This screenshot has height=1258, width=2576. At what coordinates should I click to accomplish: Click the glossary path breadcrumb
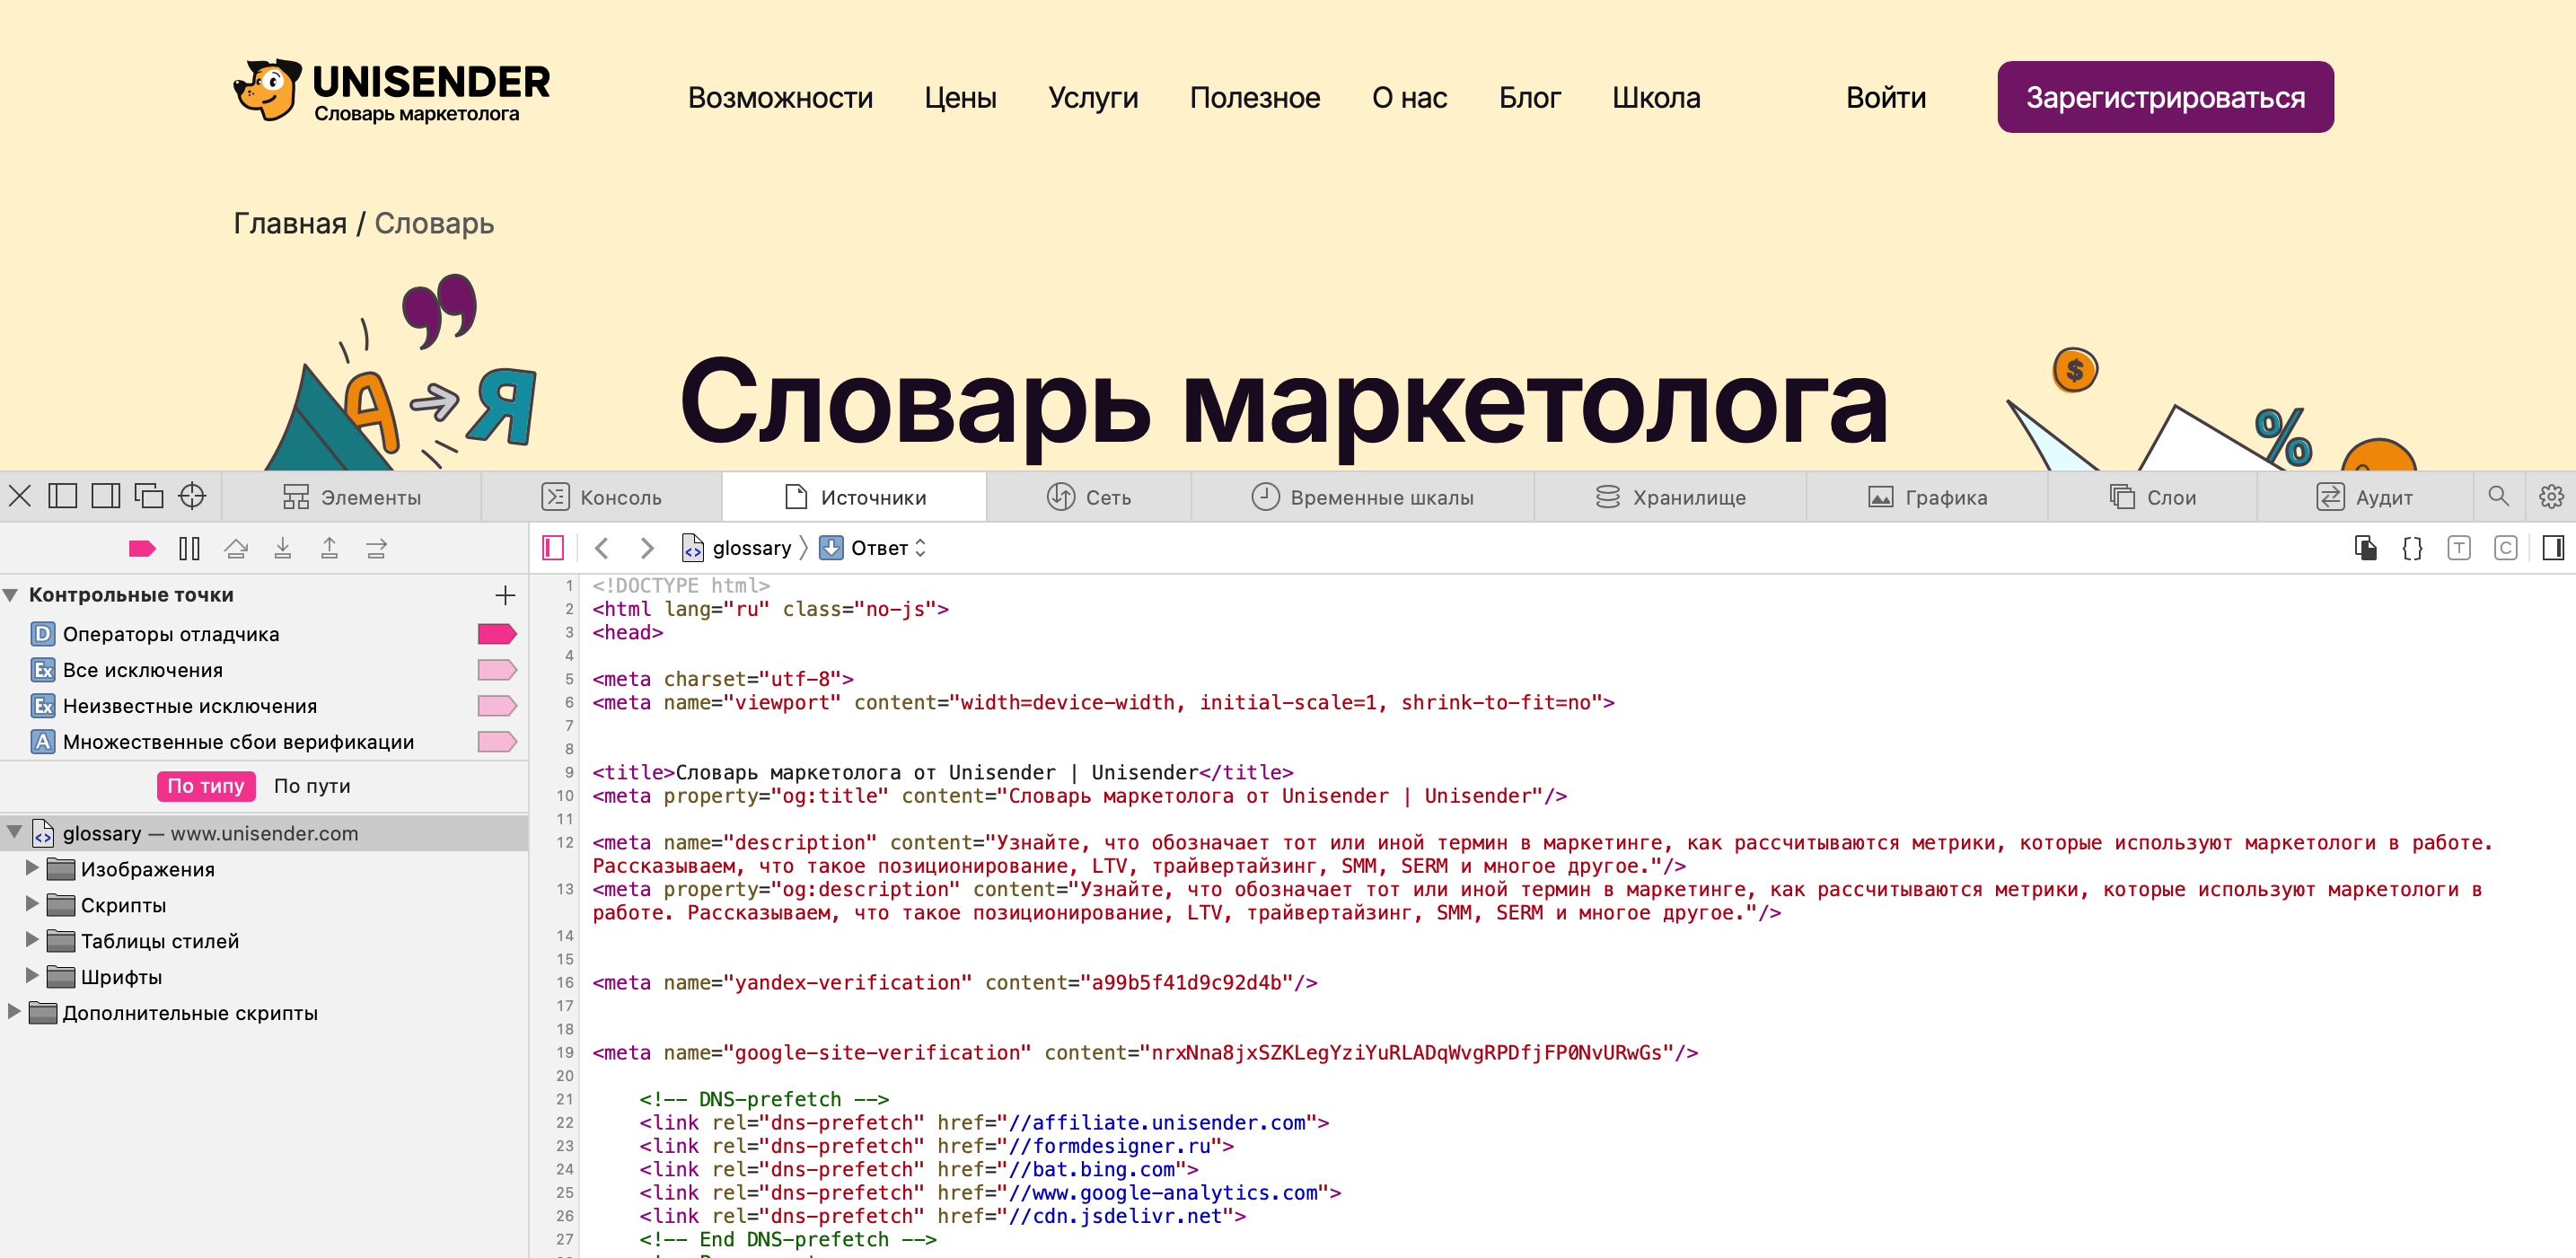(737, 548)
